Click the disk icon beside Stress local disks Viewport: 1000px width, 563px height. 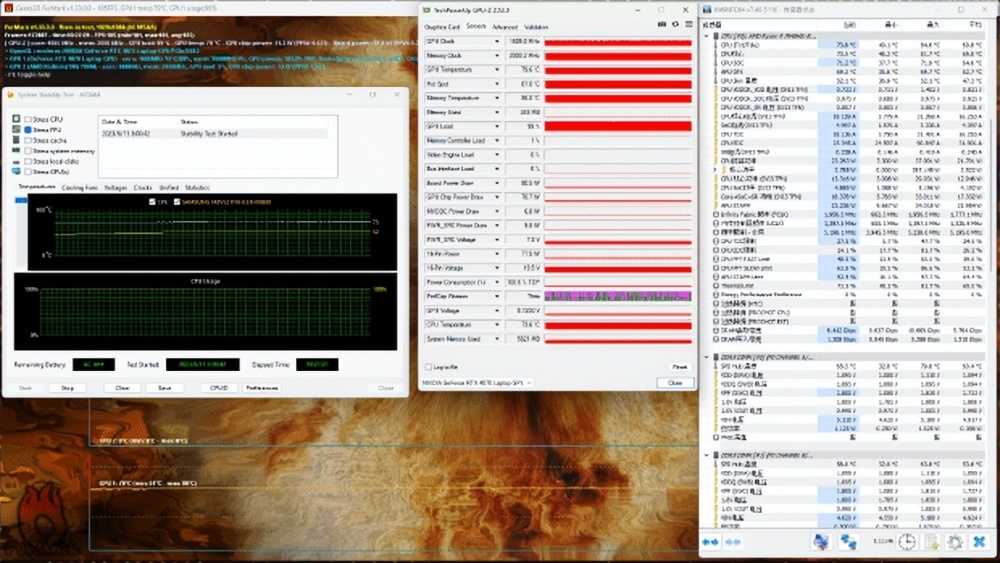(17, 161)
